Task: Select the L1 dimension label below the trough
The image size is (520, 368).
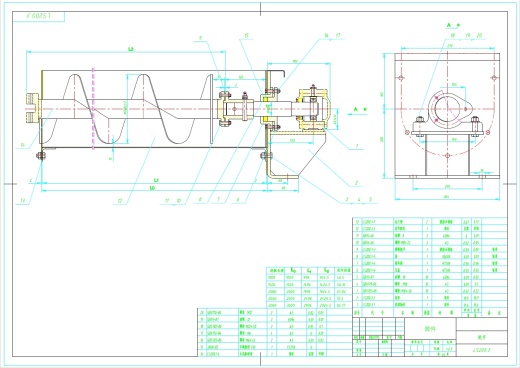Action: (156, 180)
